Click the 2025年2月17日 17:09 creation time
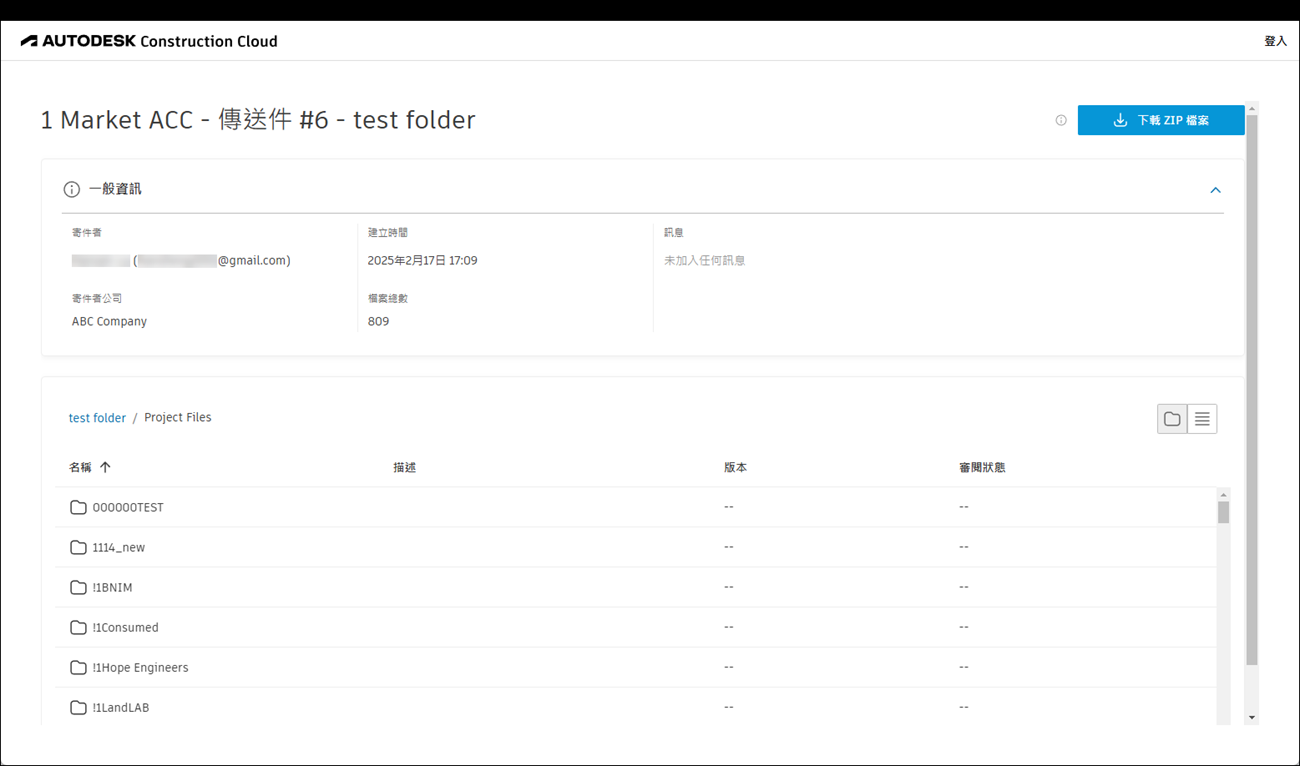Screen dimensions: 1300x766 pyautogui.click(x=422, y=260)
